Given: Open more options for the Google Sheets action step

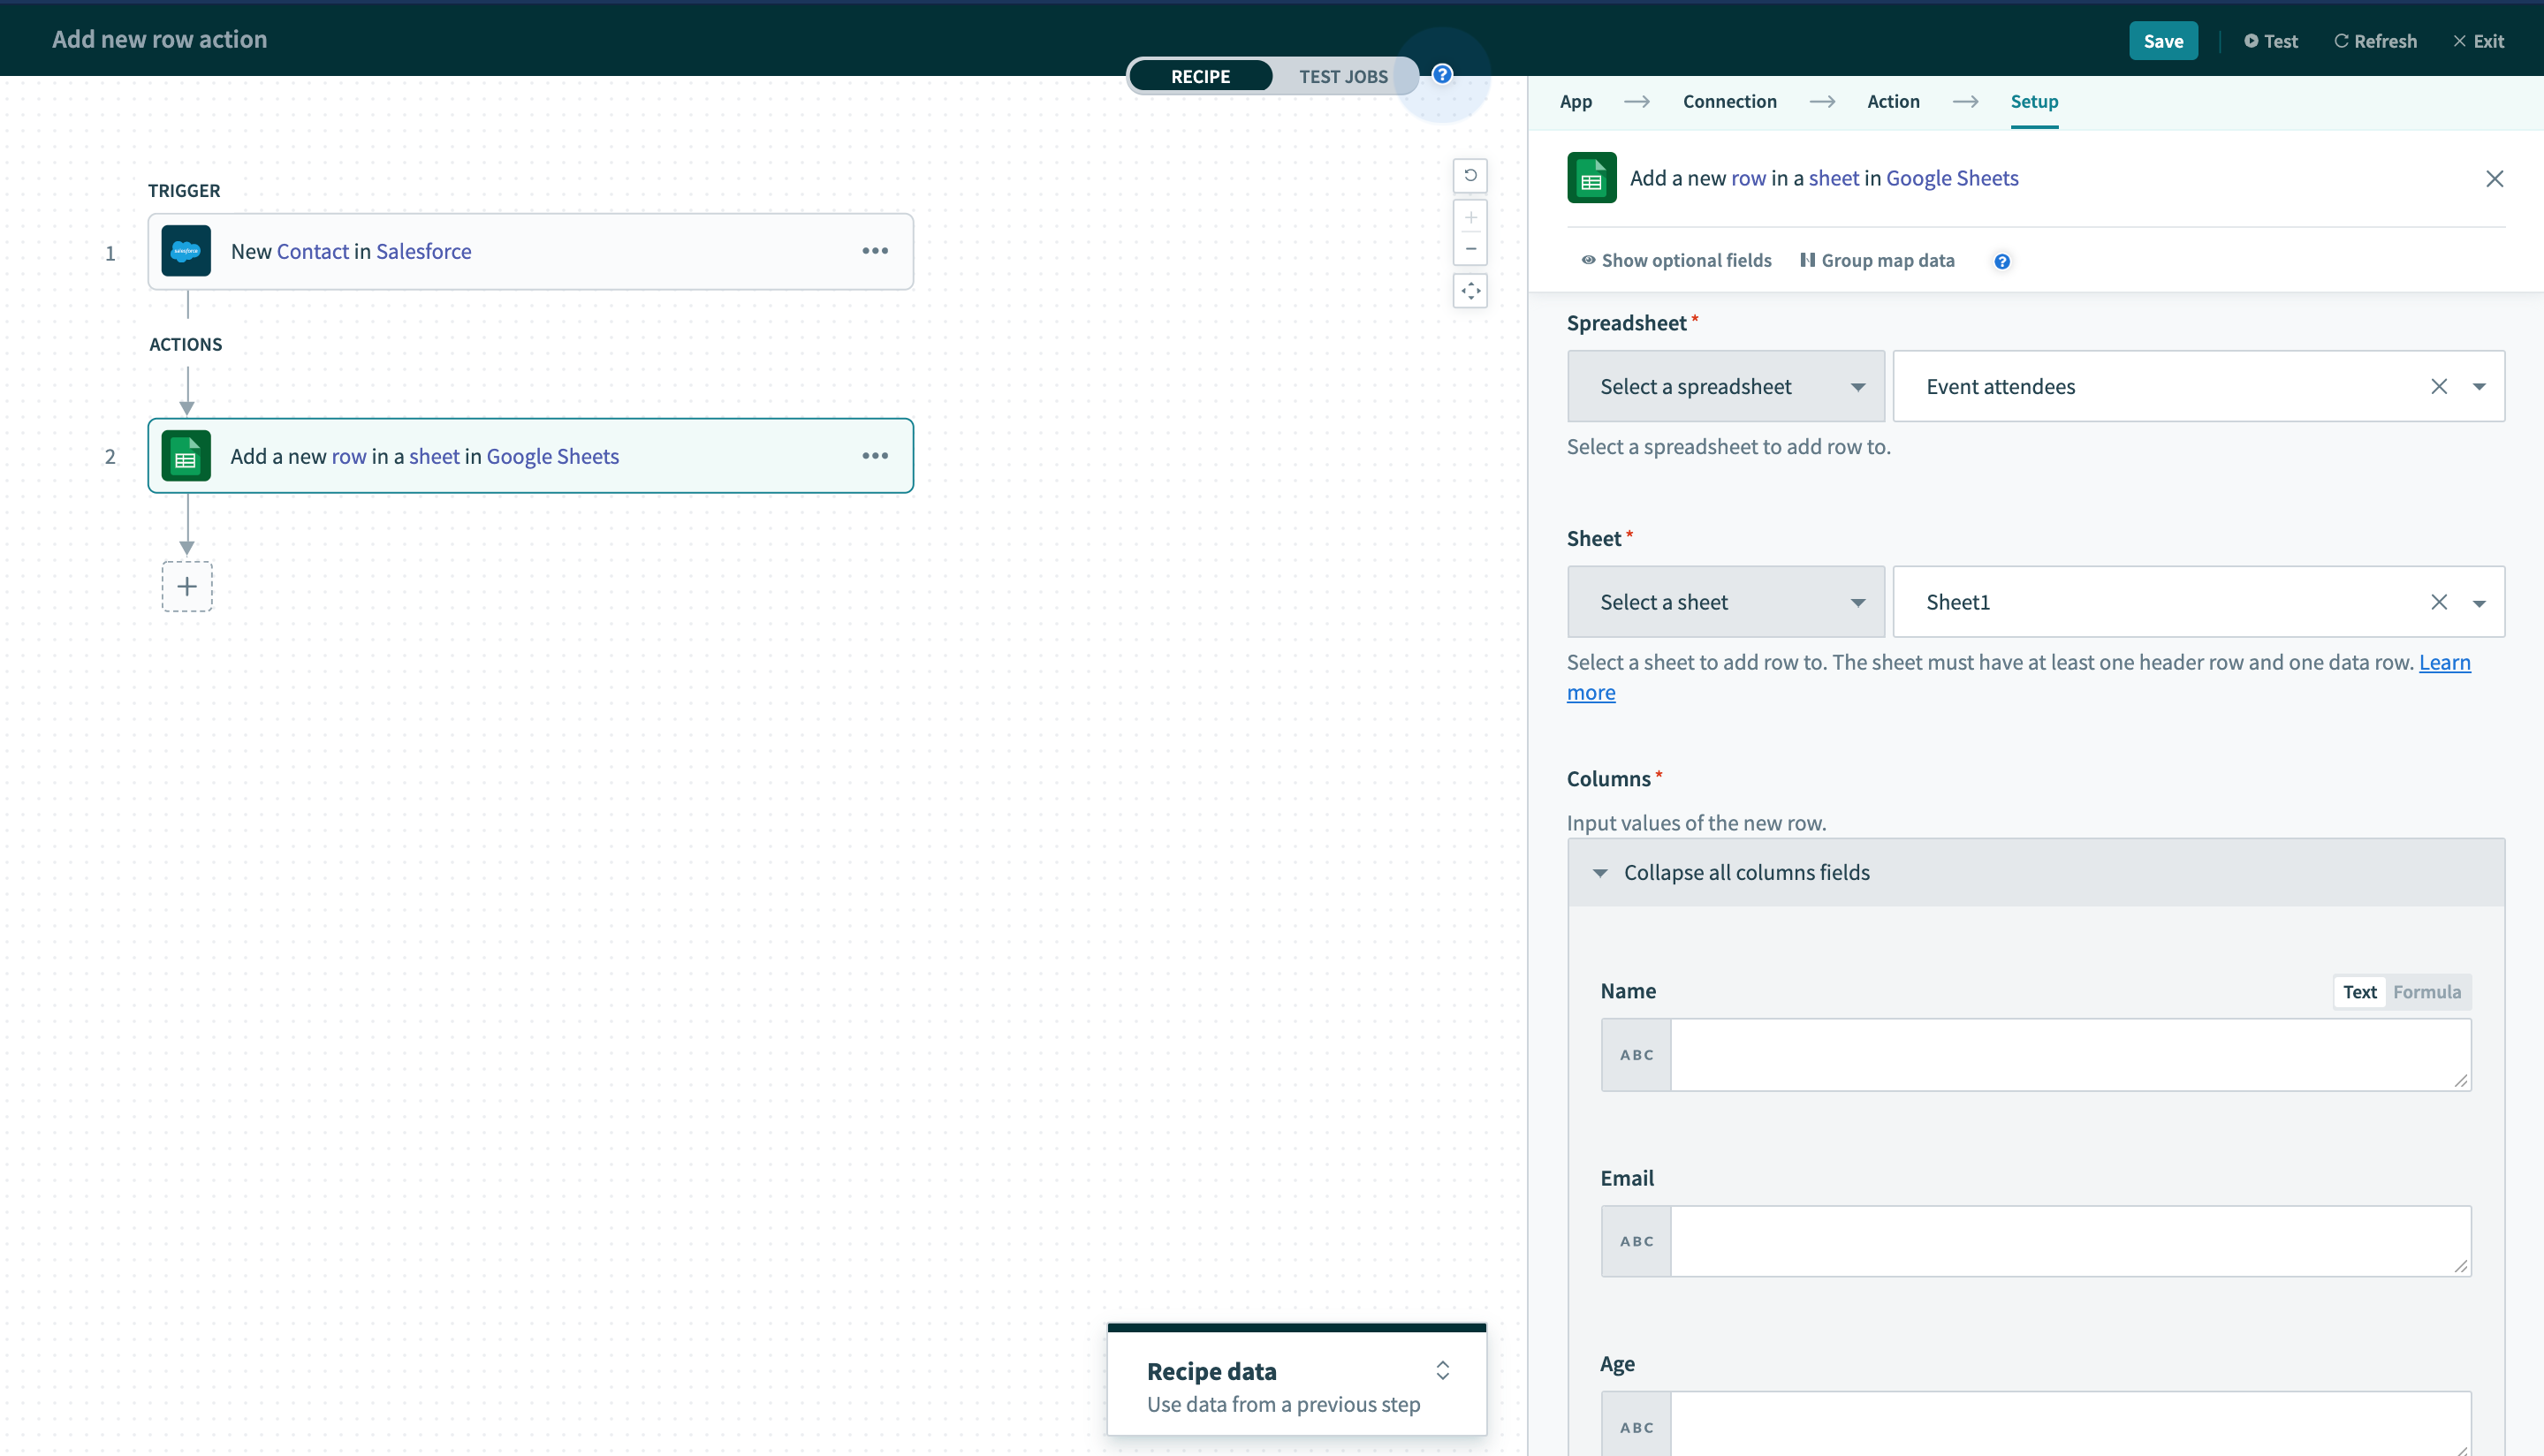Looking at the screenshot, I should click(876, 455).
